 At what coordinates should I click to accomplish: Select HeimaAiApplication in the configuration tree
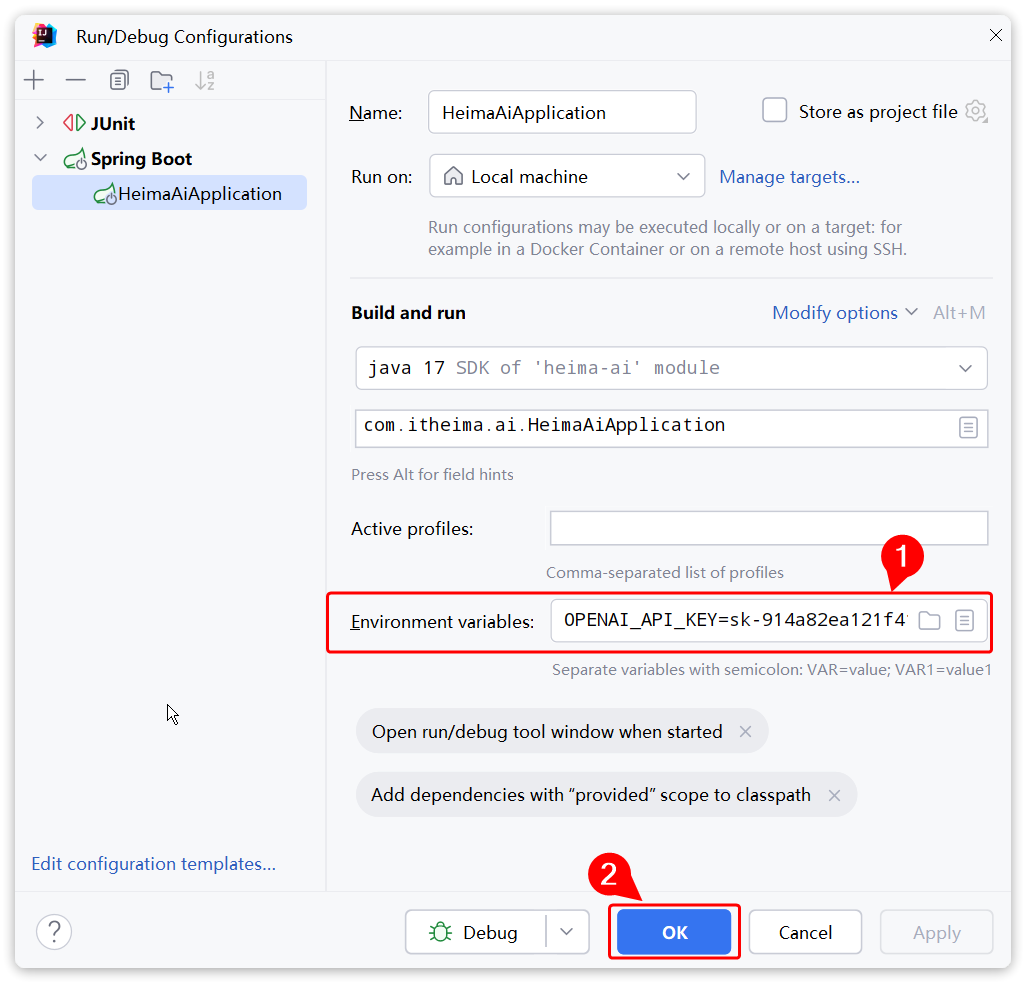click(x=199, y=194)
